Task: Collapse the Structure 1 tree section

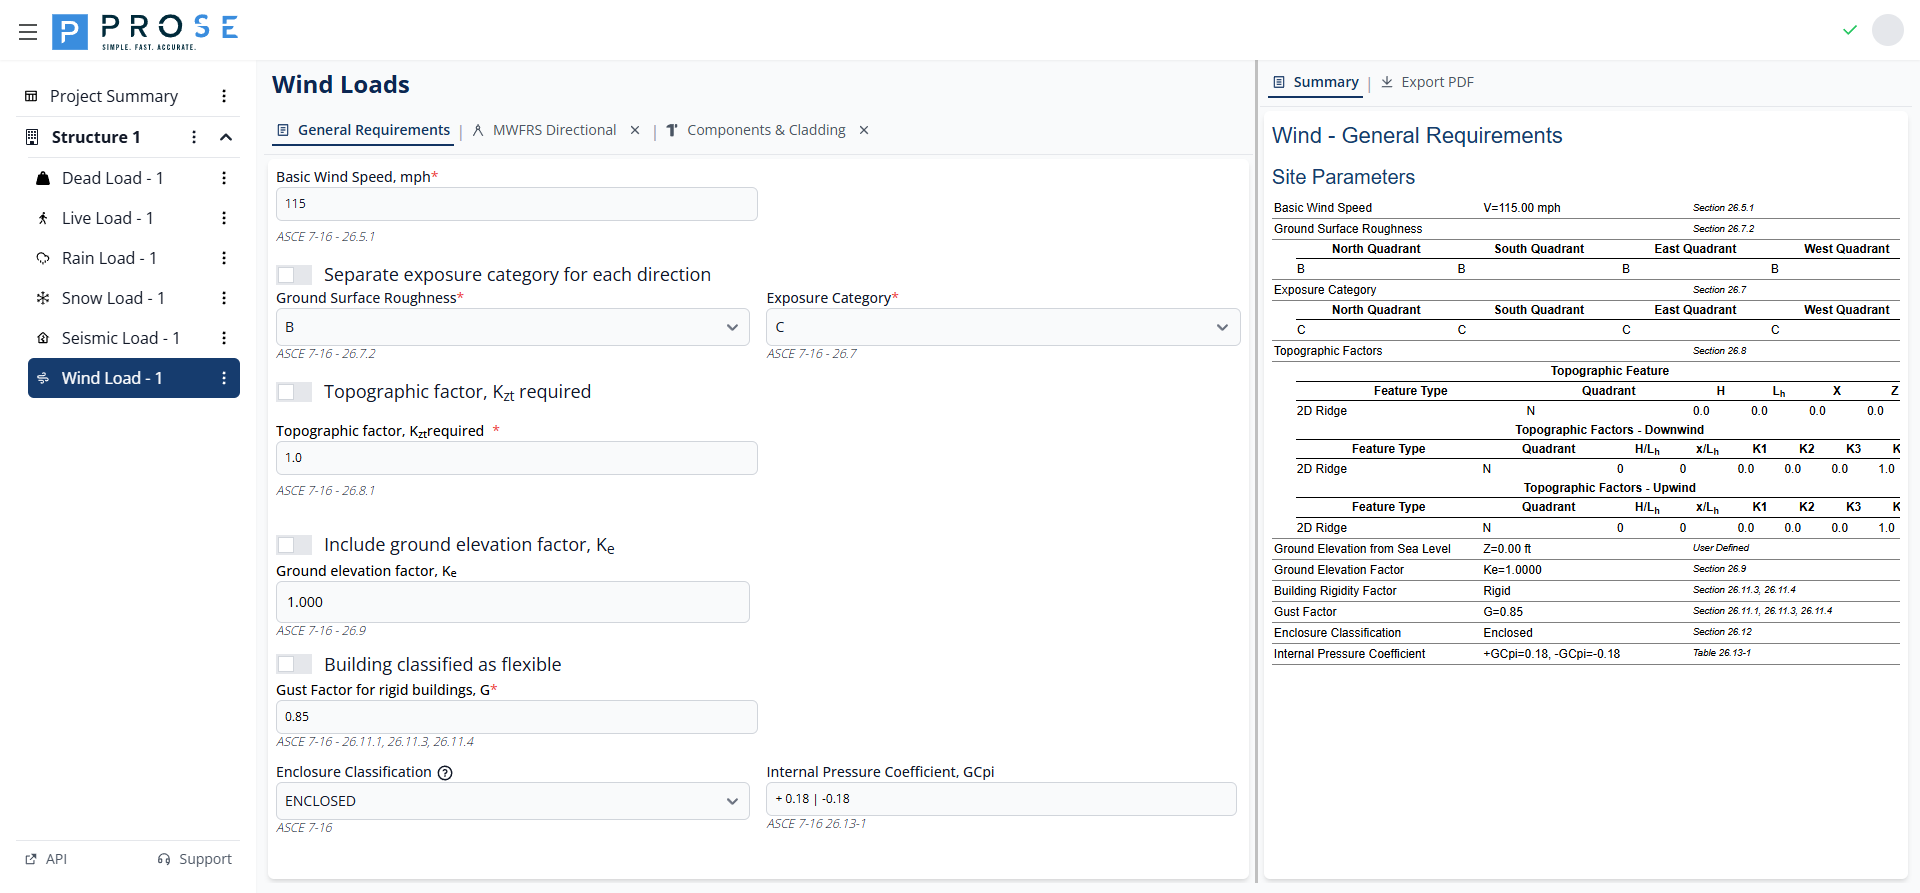Action: 226,137
